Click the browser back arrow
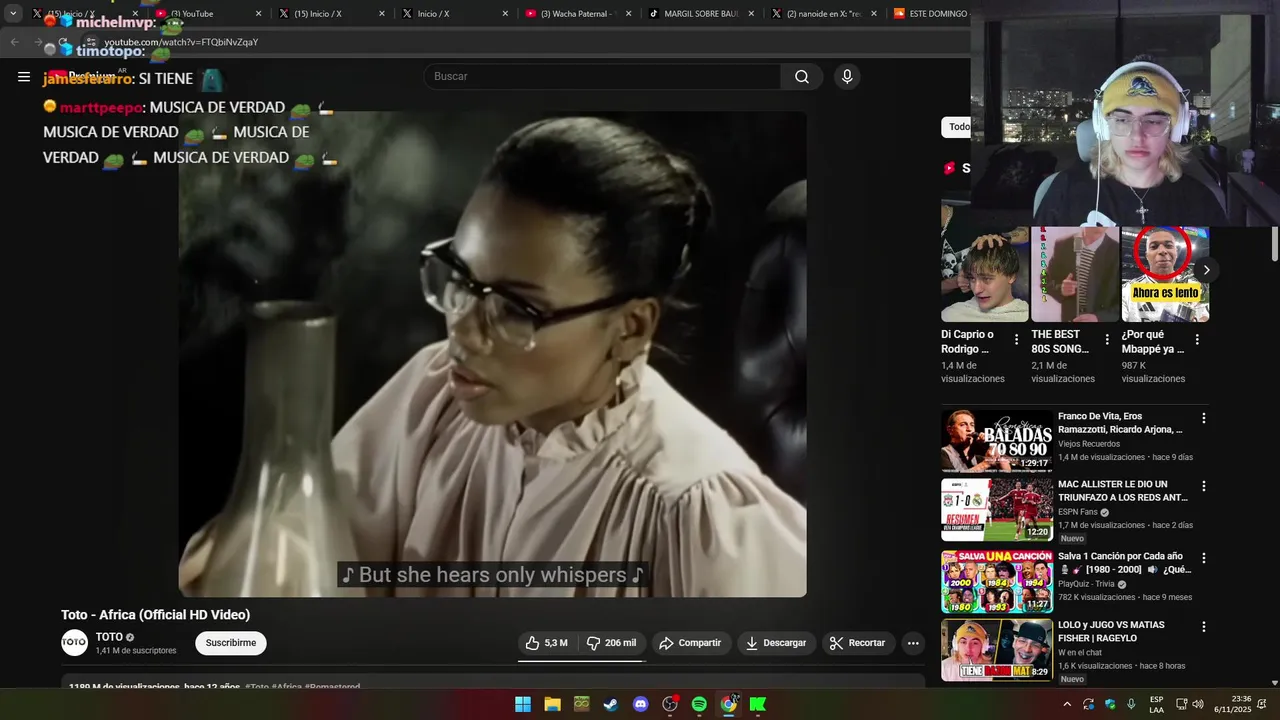Screen dimensions: 1280x720 coord(14,42)
